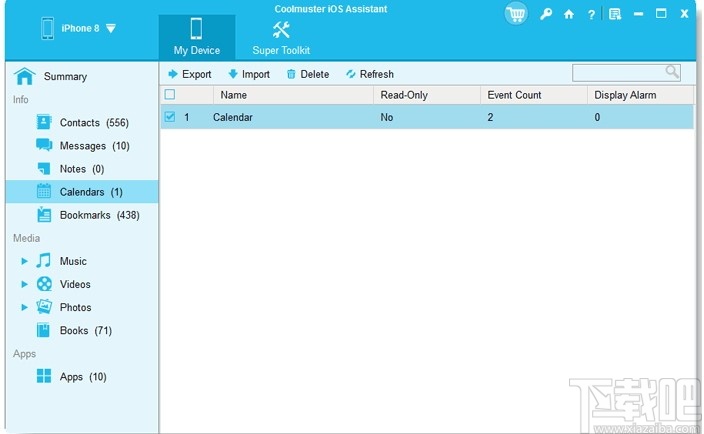Image resolution: width=704 pixels, height=434 pixels.
Task: Open Books (71) in sidebar
Action: tap(86, 330)
